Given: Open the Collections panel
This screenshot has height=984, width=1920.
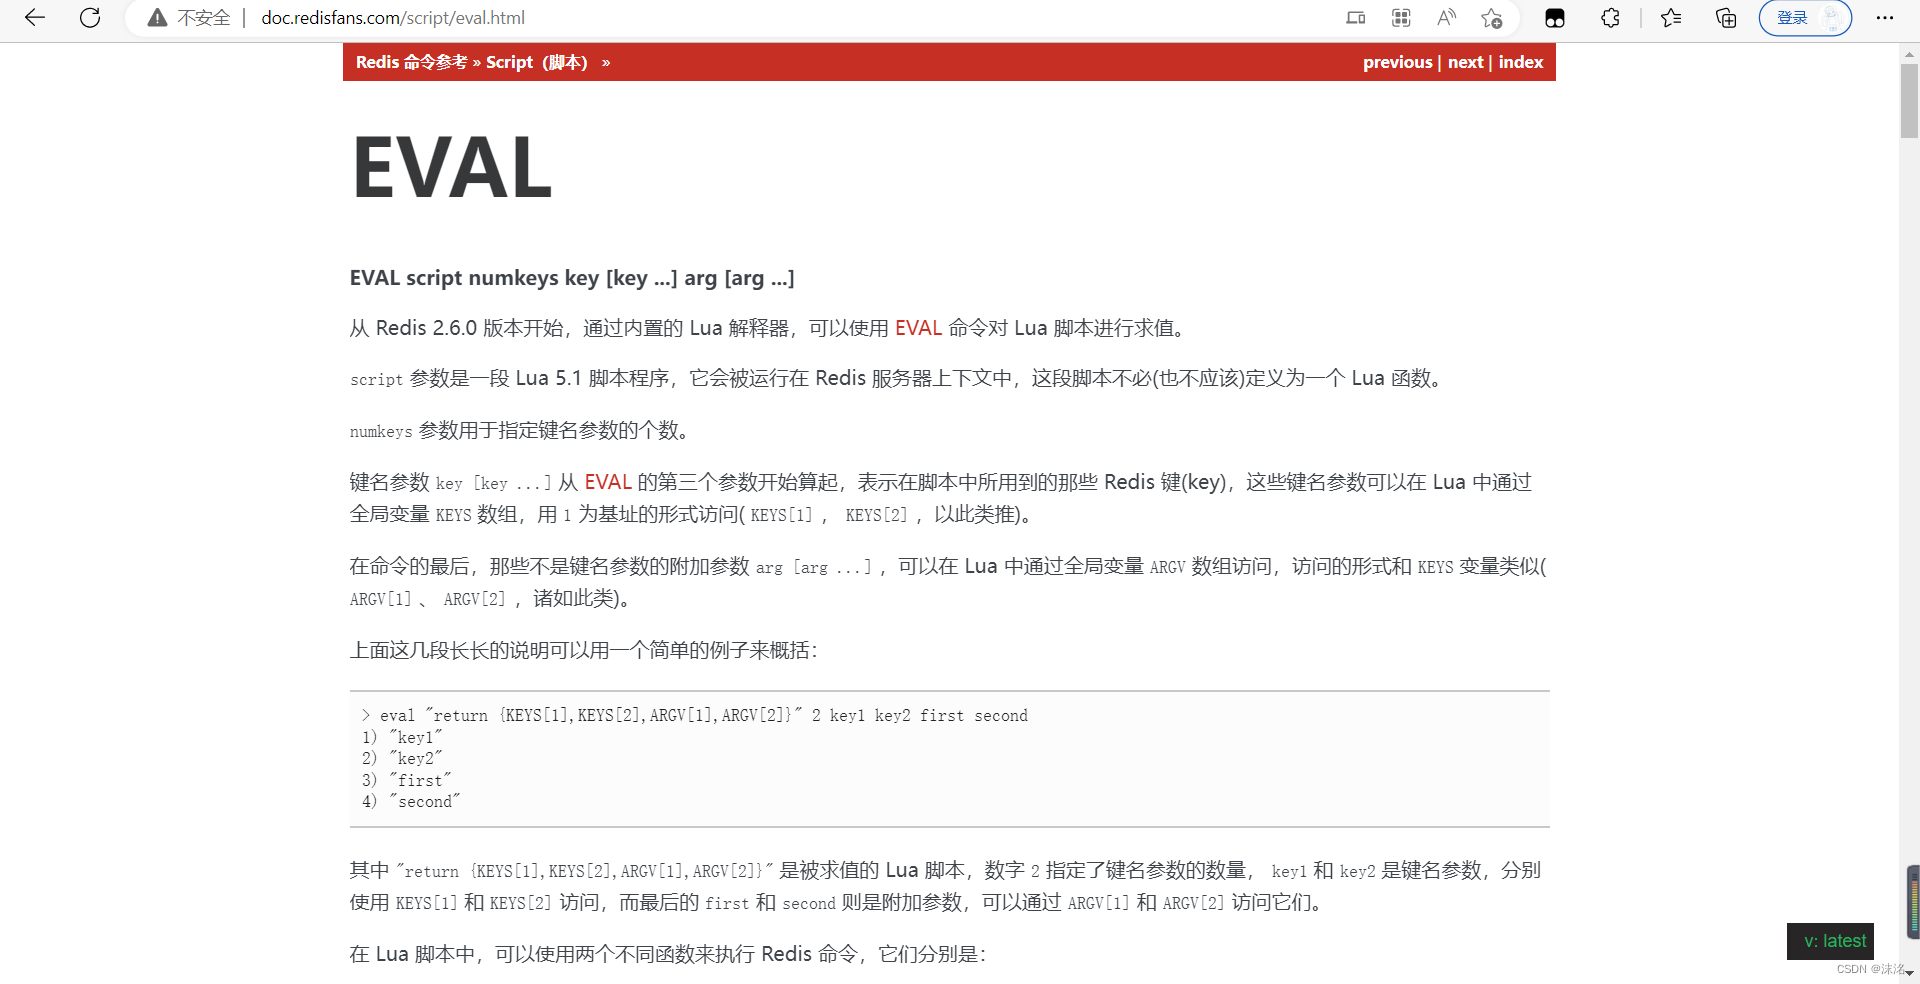Looking at the screenshot, I should coord(1724,17).
